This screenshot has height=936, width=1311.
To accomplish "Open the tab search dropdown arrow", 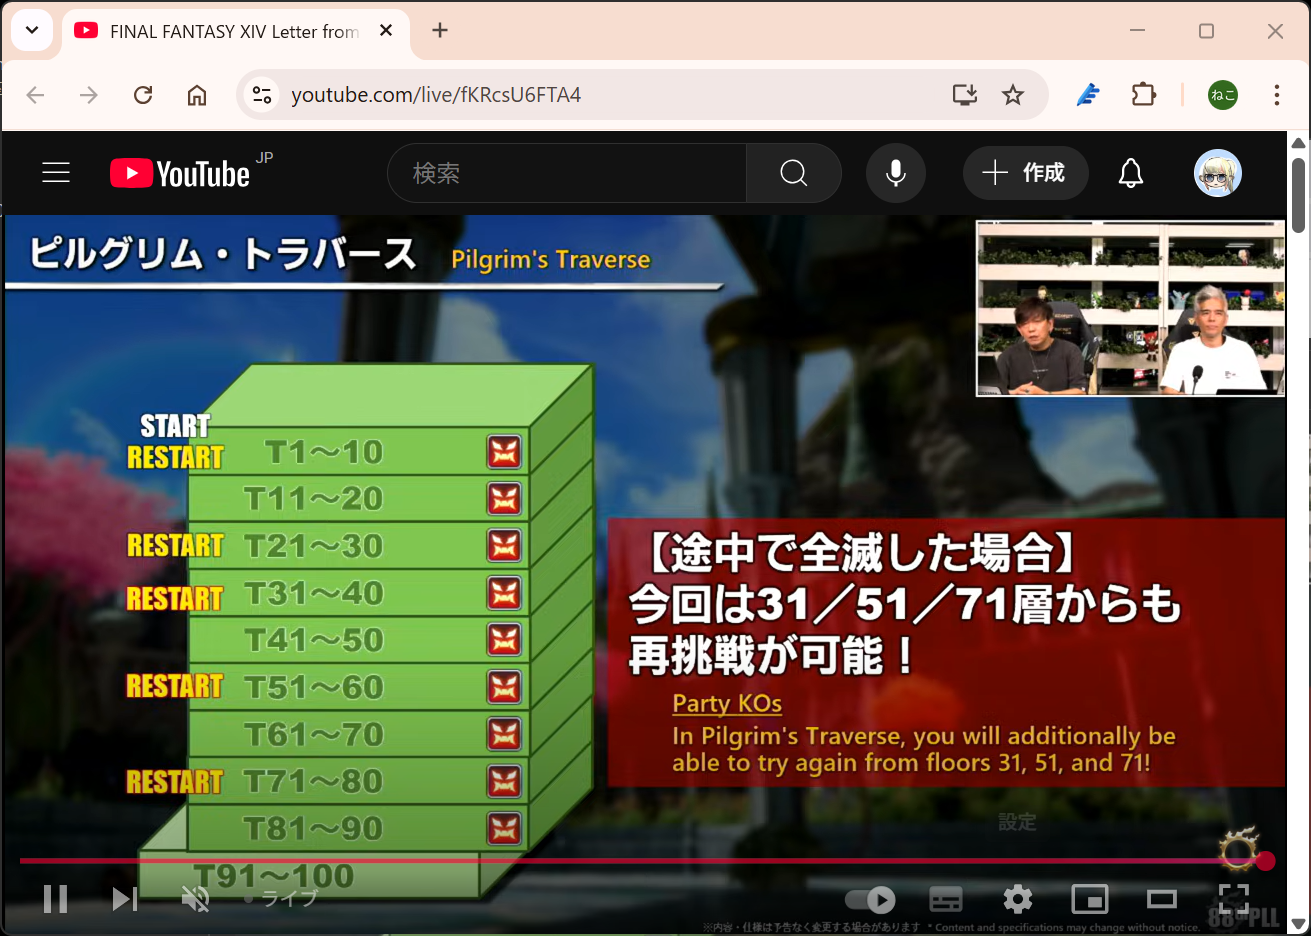I will [x=32, y=30].
